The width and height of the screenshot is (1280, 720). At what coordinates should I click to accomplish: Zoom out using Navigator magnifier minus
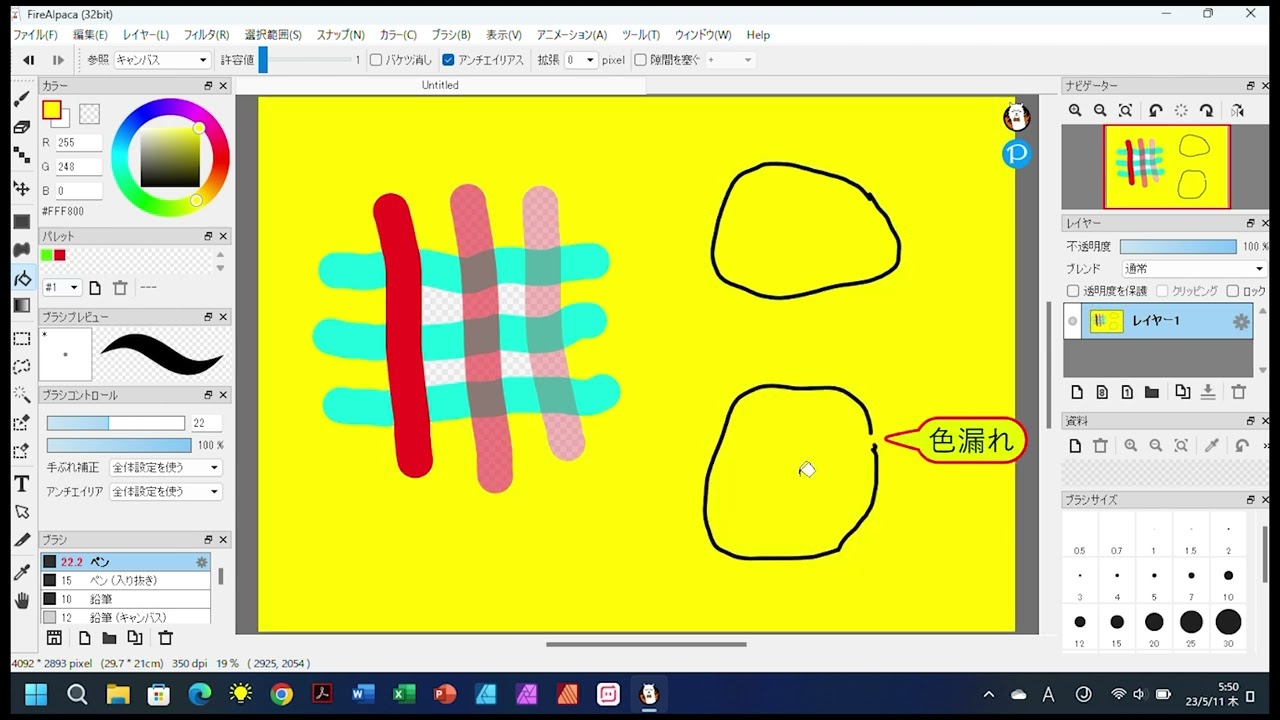coord(1100,111)
